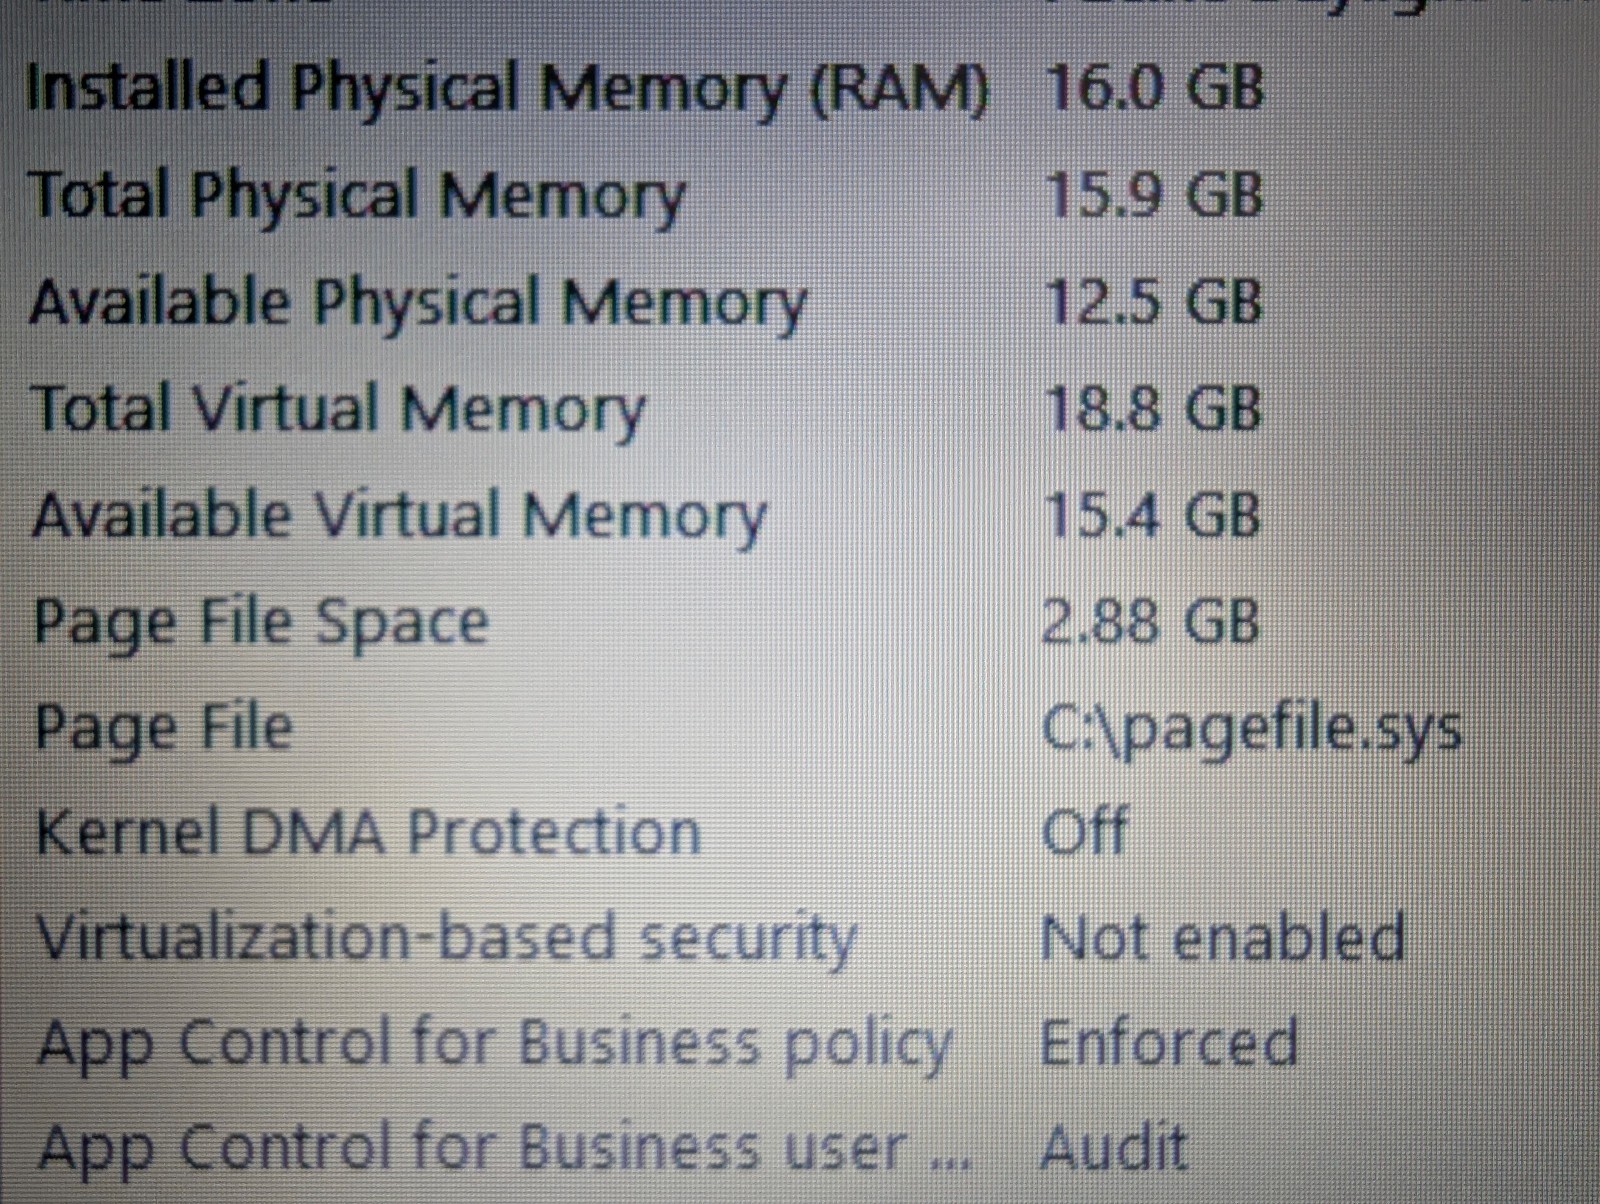Click the Available Virtual Memory label
The width and height of the screenshot is (1600, 1204).
[399, 516]
